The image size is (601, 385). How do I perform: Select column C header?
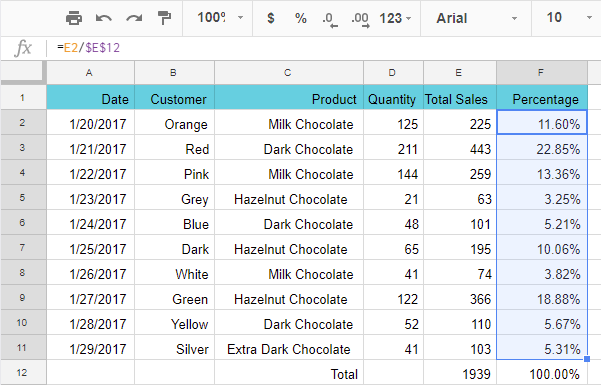(289, 72)
